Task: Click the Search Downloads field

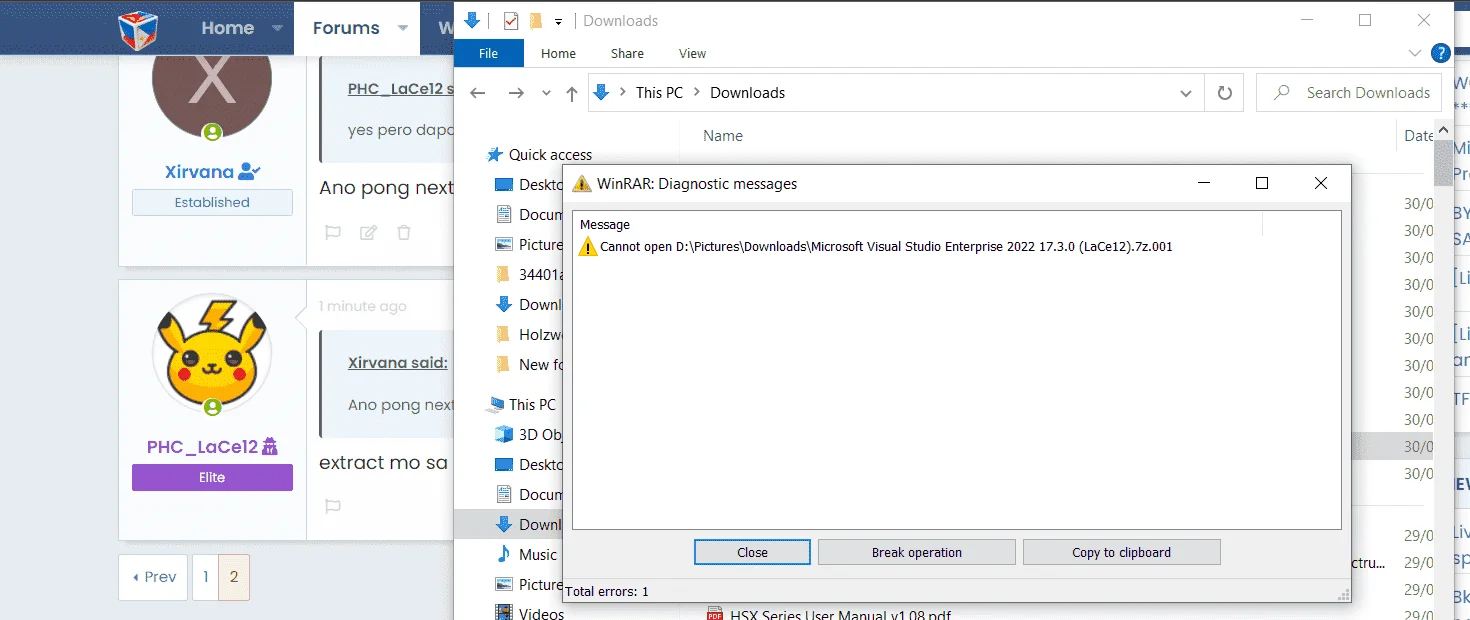Action: click(1349, 93)
